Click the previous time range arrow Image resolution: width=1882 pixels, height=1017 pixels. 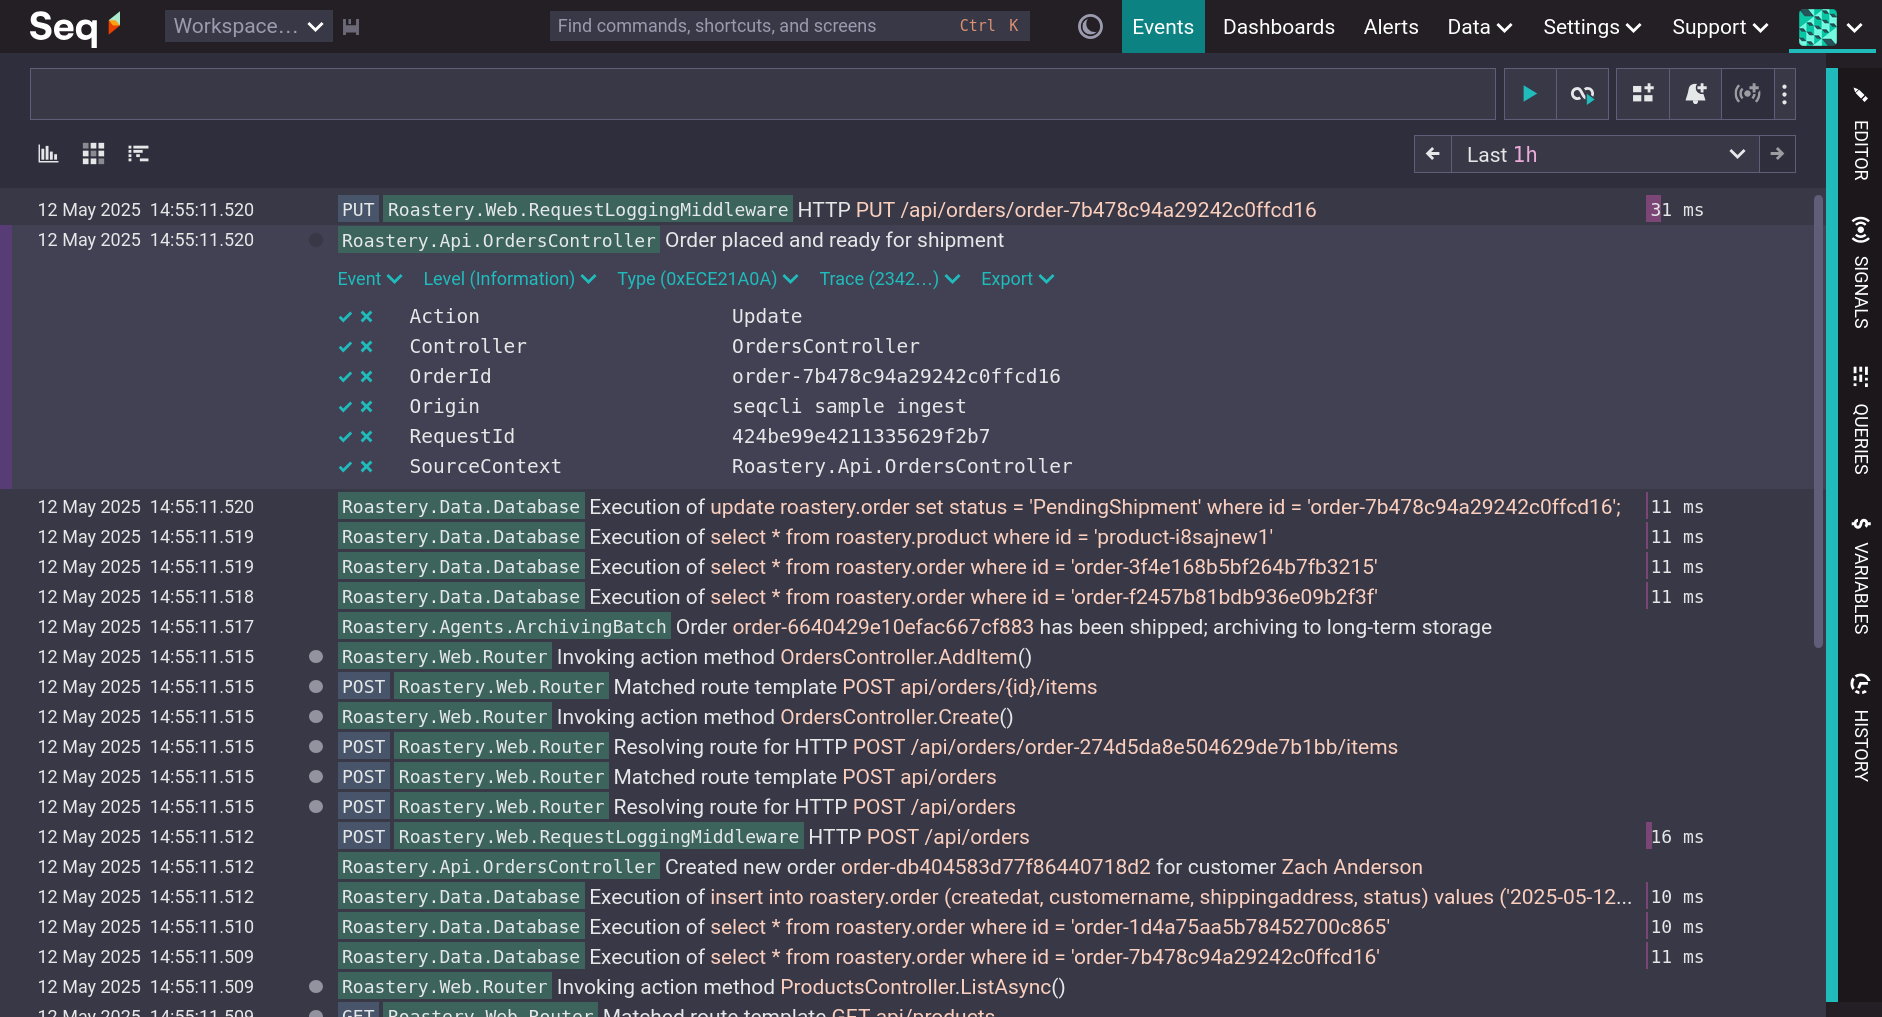1433,154
